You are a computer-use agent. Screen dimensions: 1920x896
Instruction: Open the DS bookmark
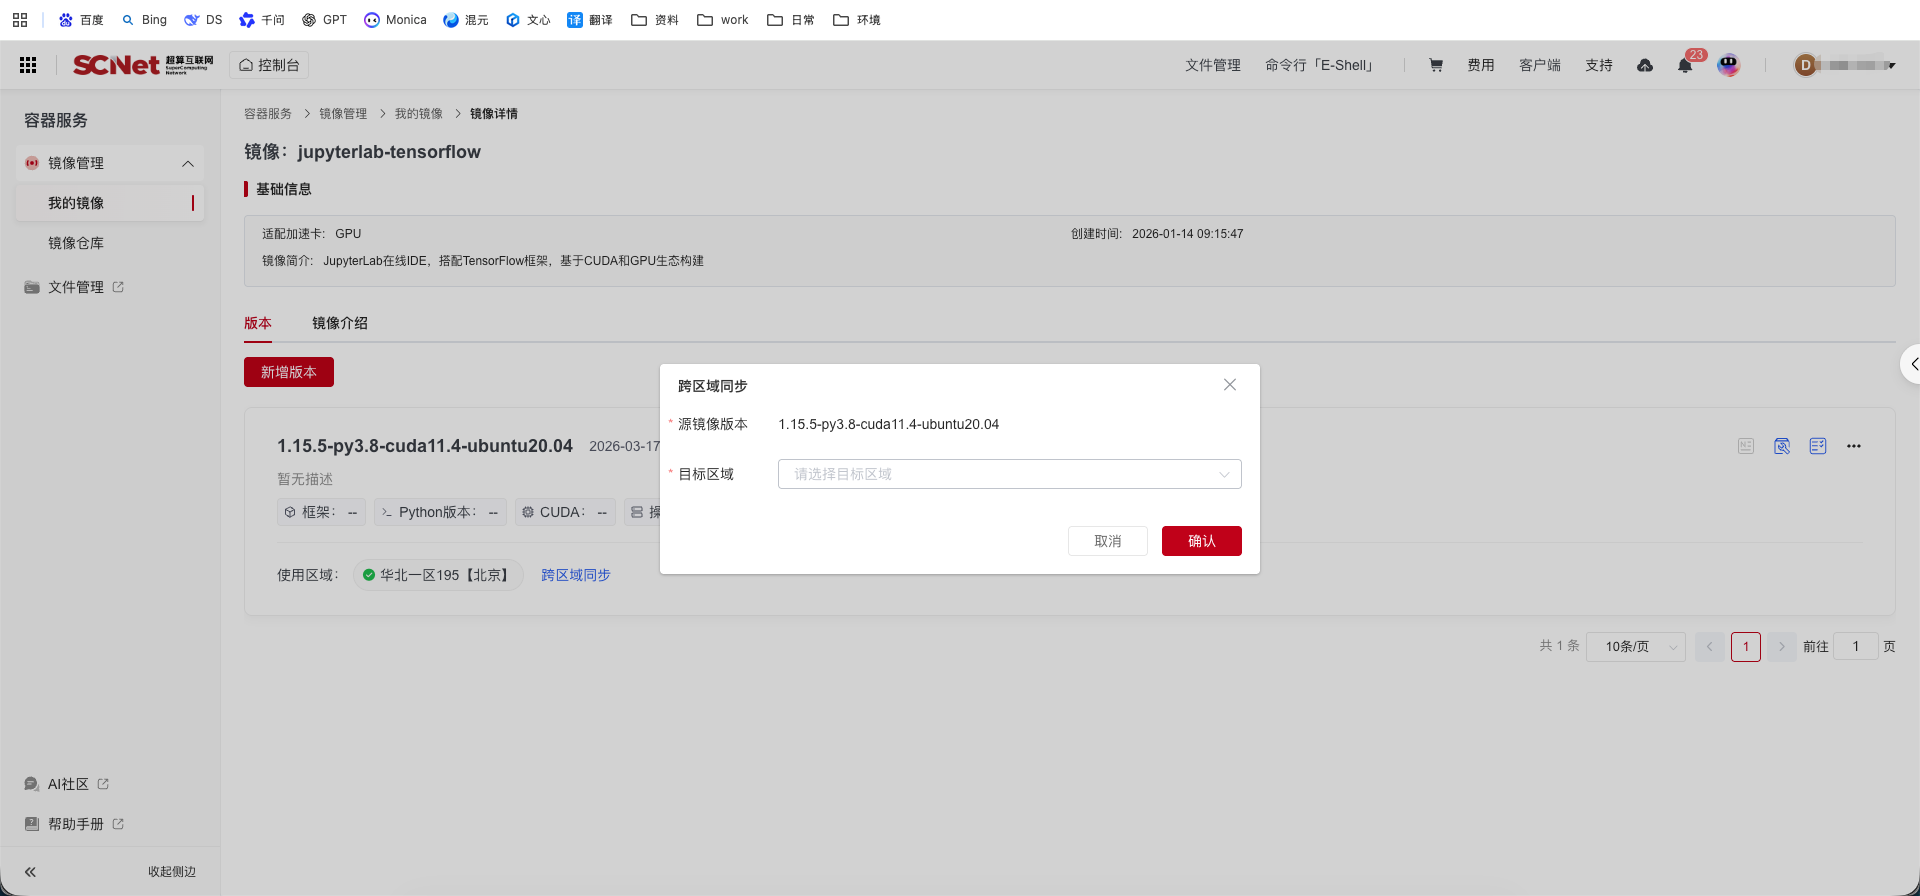pos(203,20)
